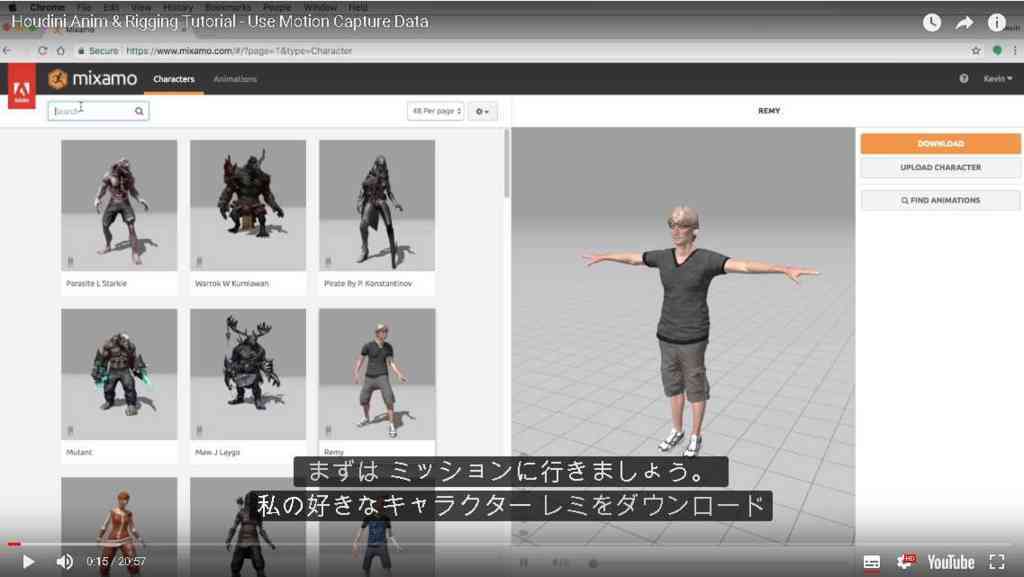Image resolution: width=1024 pixels, height=577 pixels.
Task: Open the Kevin account menu
Action: pos(997,78)
